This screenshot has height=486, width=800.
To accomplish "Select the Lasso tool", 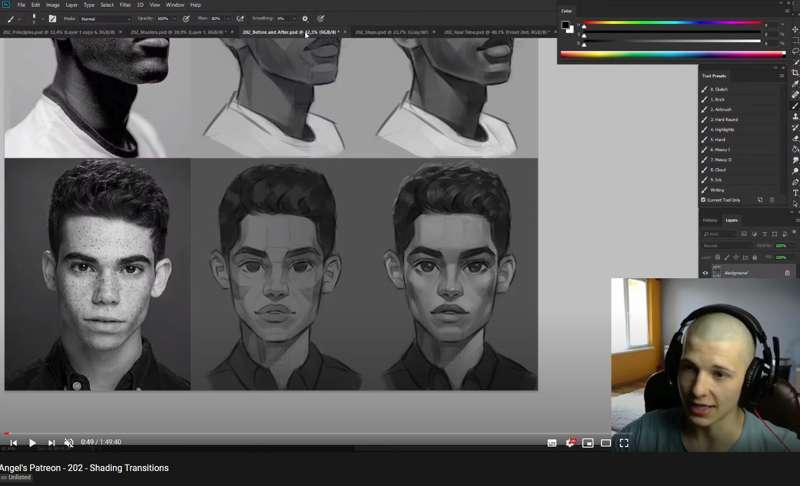I will coord(795,52).
